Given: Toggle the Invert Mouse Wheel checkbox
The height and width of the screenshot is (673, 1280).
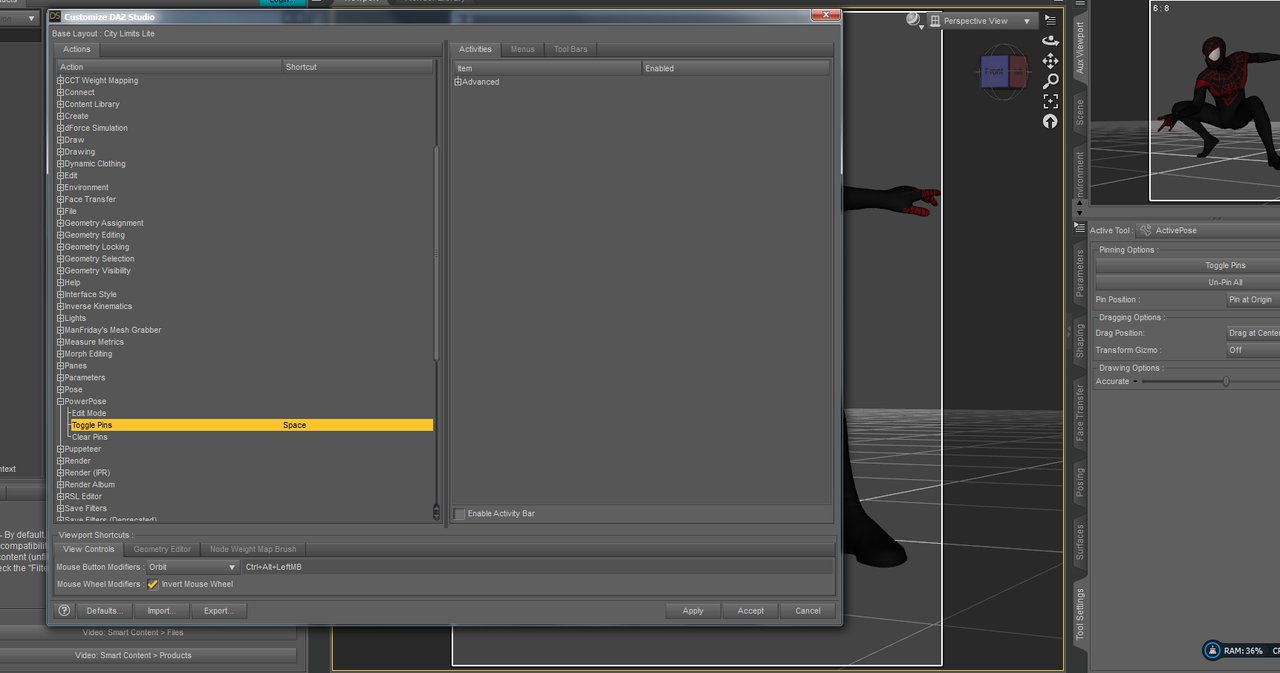Looking at the screenshot, I should 153,584.
